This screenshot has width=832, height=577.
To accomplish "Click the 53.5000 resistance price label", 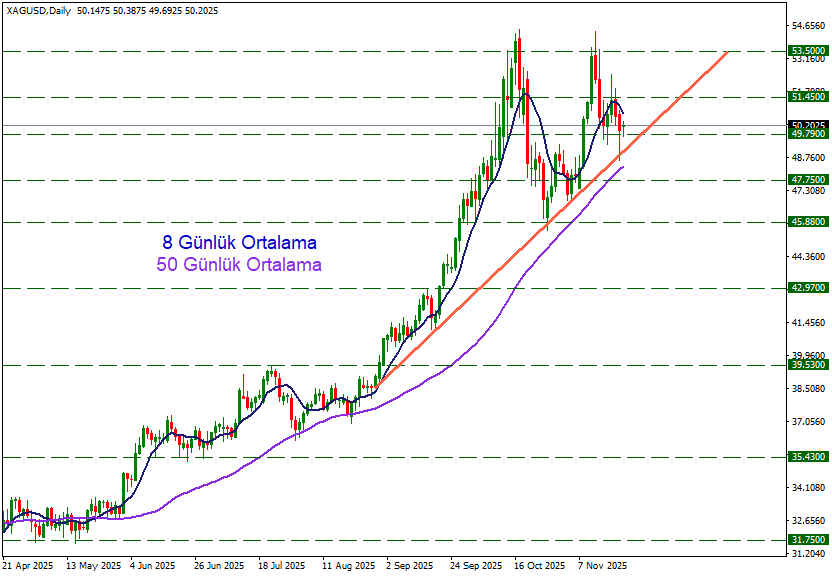I will coord(807,50).
